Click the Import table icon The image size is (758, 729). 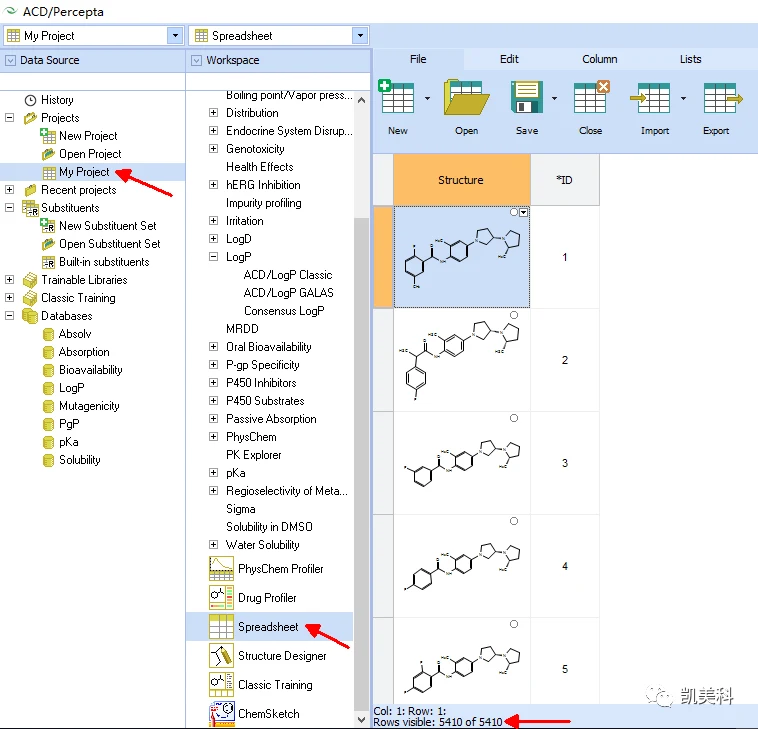click(x=650, y=98)
